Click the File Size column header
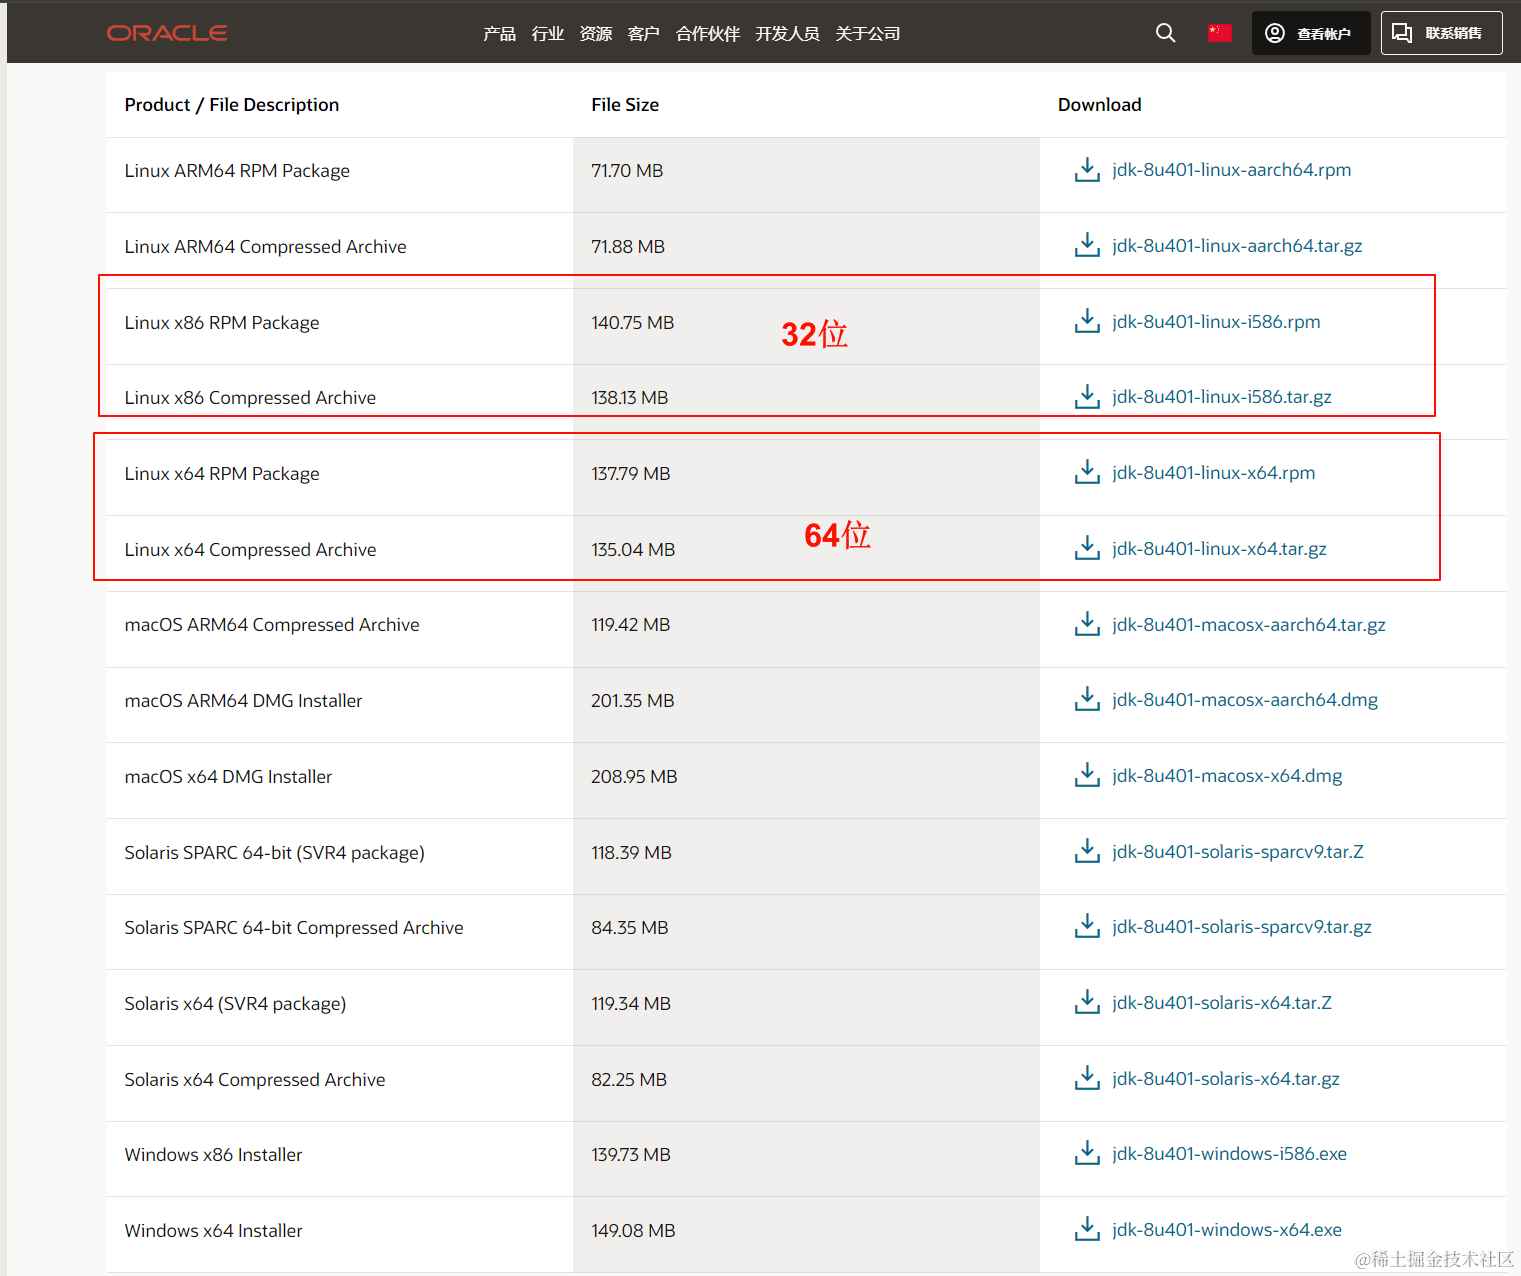This screenshot has height=1276, width=1521. click(625, 105)
